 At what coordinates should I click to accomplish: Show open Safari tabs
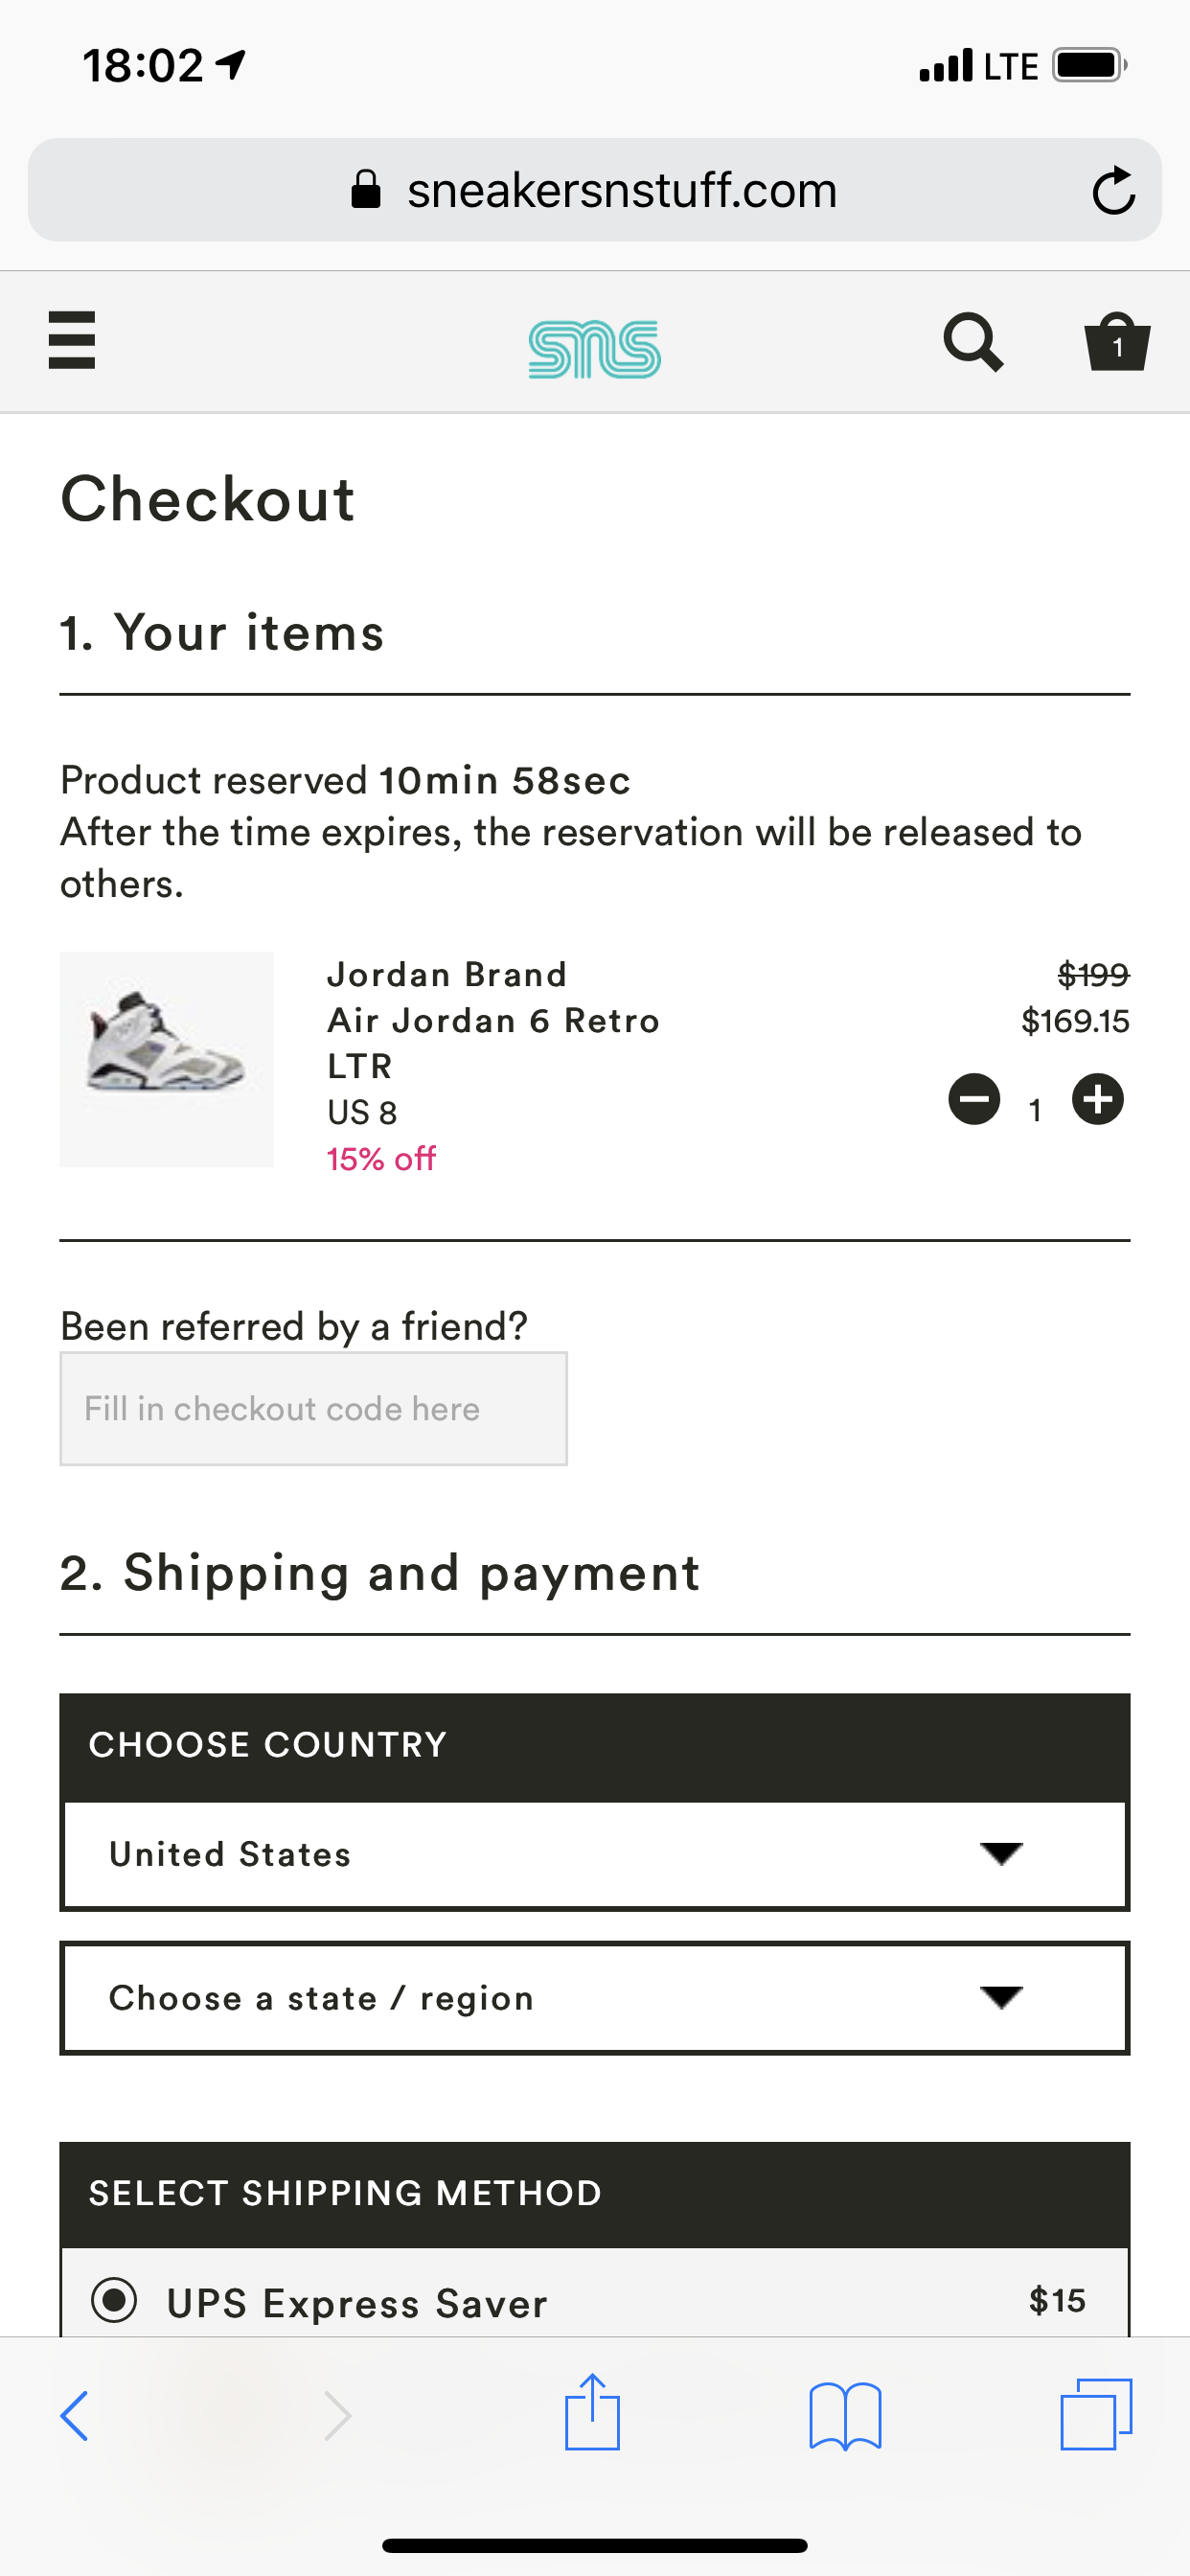(1096, 2415)
